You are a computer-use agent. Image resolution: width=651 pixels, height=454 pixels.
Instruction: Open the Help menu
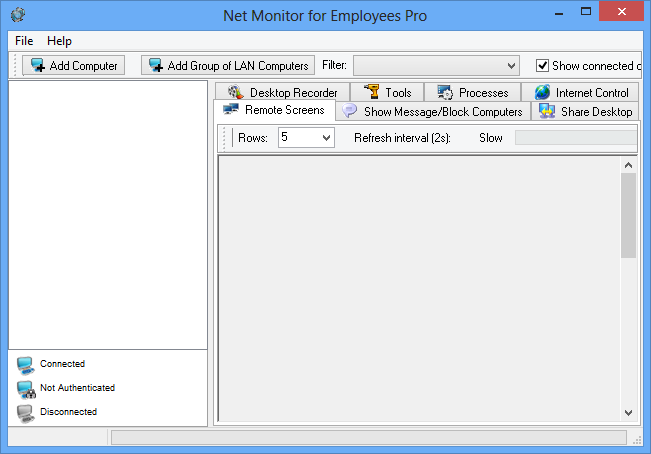pyautogui.click(x=59, y=41)
